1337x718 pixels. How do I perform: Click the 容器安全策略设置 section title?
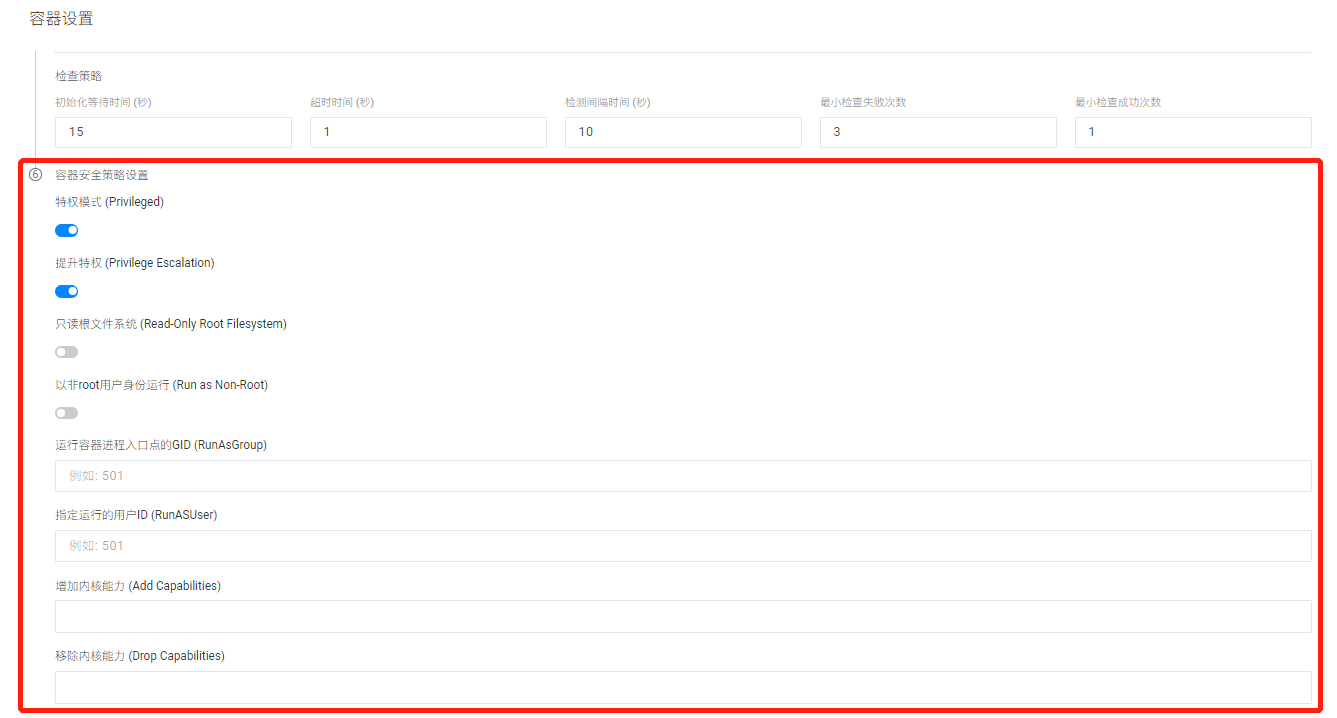[x=102, y=175]
